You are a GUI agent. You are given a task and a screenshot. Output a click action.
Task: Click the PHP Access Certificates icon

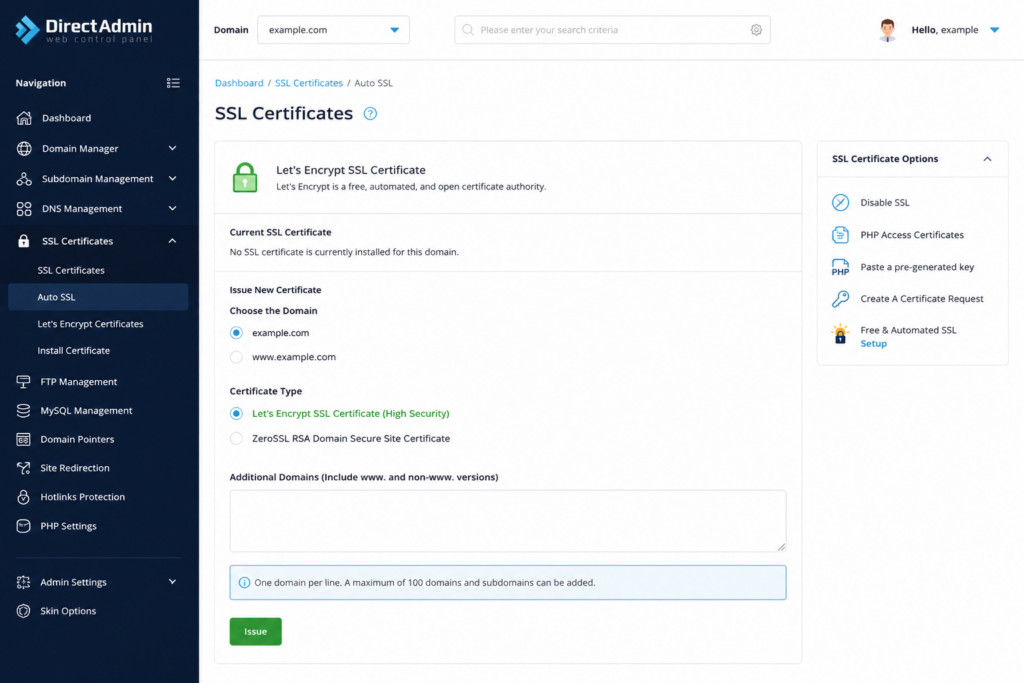[x=840, y=234]
